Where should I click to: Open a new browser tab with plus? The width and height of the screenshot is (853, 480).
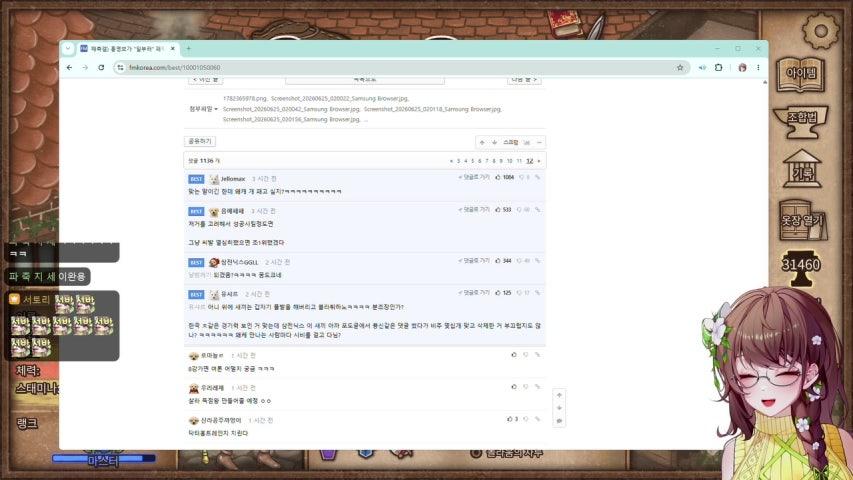point(188,48)
